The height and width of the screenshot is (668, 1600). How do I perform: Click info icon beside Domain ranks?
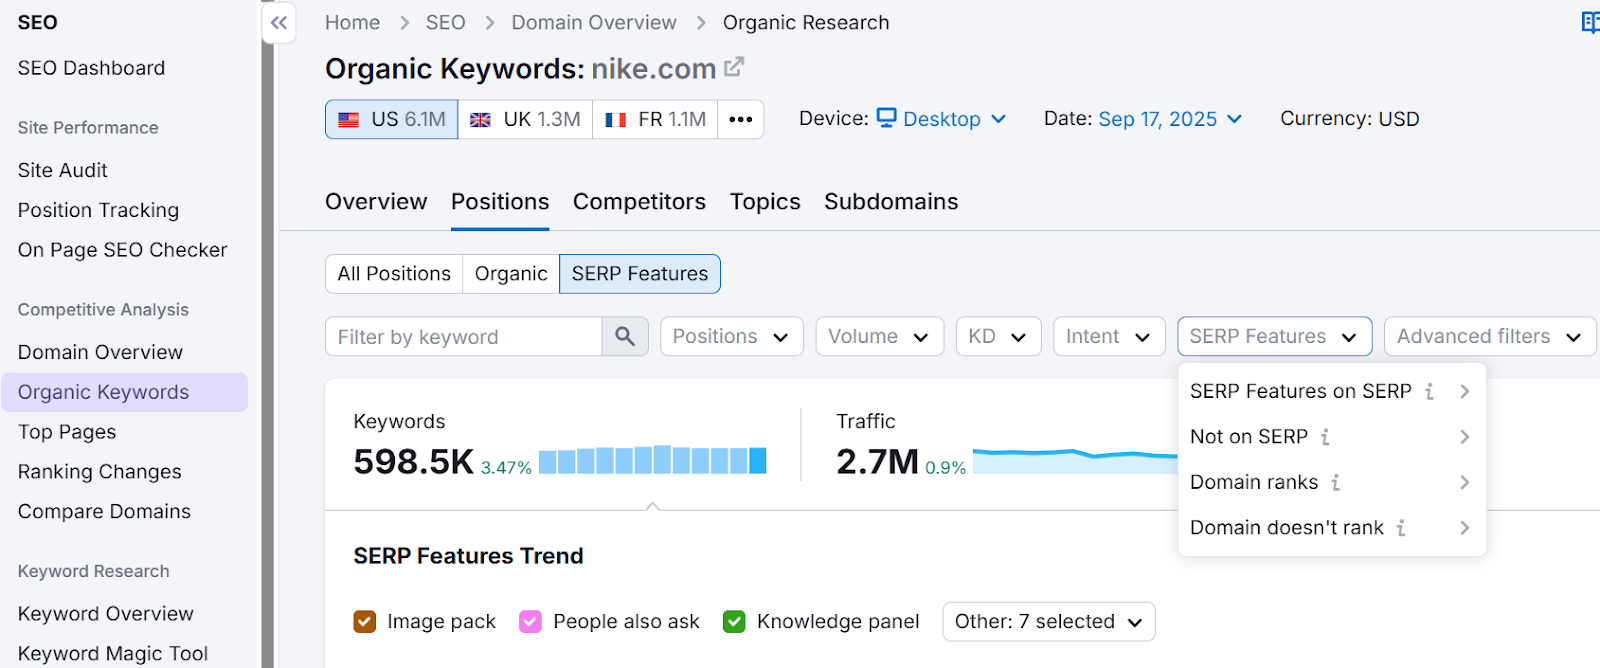pyautogui.click(x=1335, y=483)
